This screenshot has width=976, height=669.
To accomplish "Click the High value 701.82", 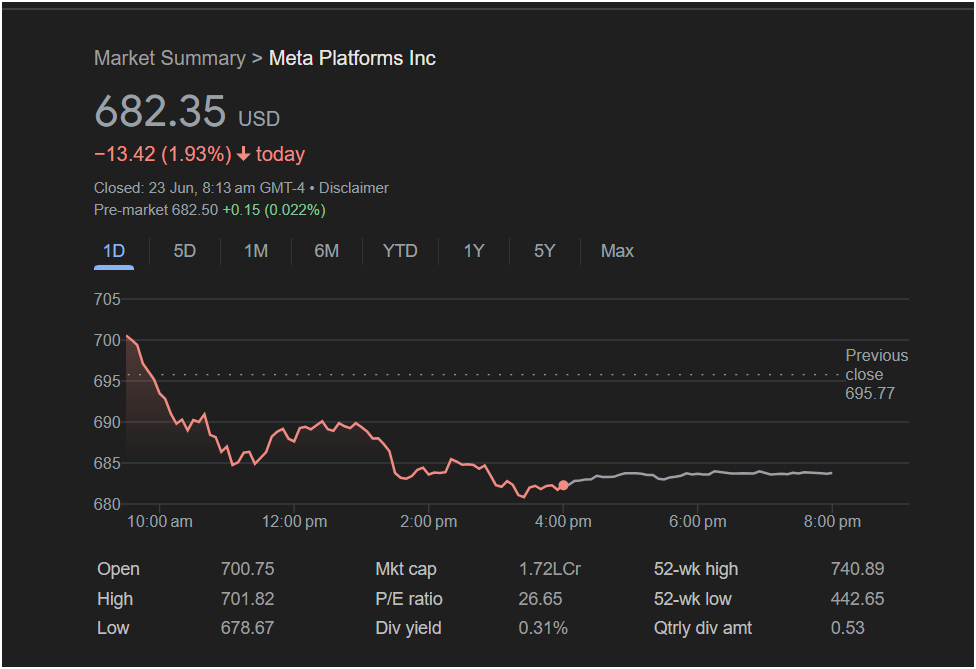I will (247, 599).
